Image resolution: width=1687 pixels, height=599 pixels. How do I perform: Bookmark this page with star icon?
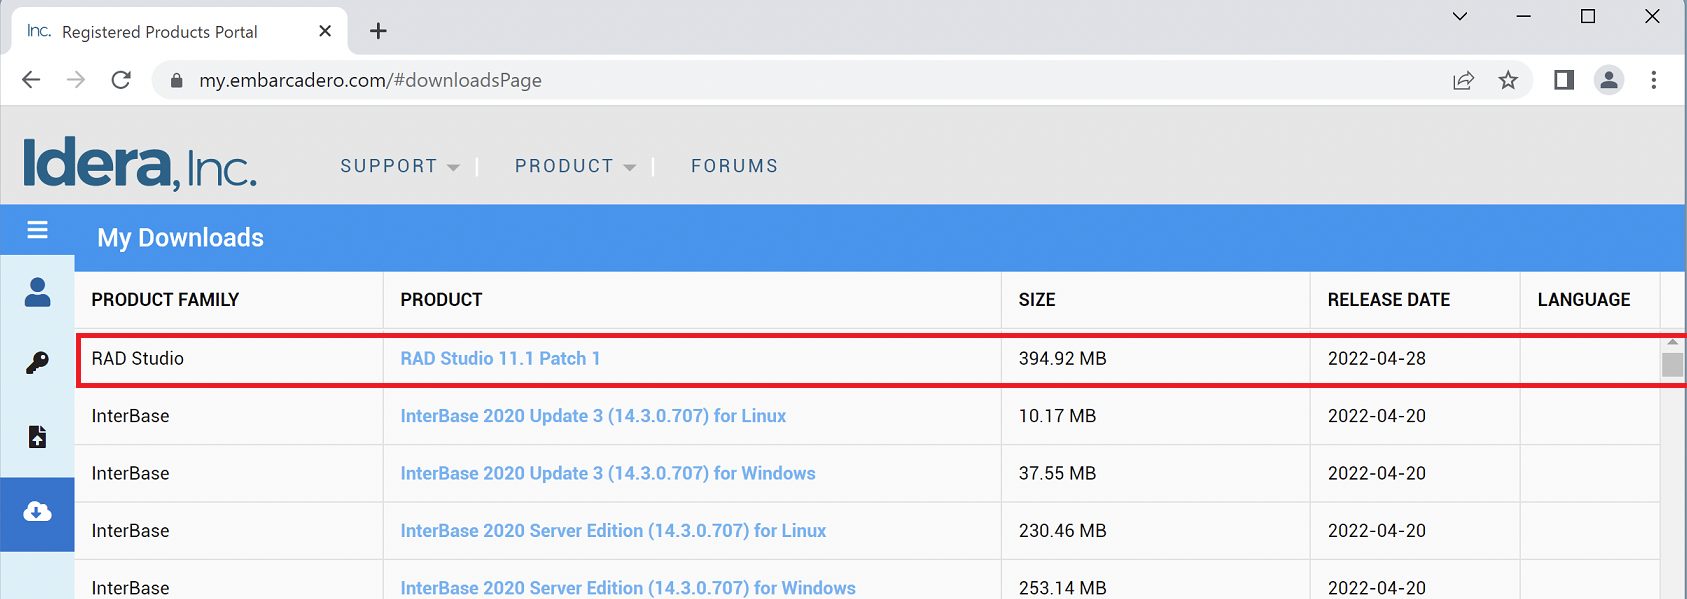click(x=1508, y=80)
